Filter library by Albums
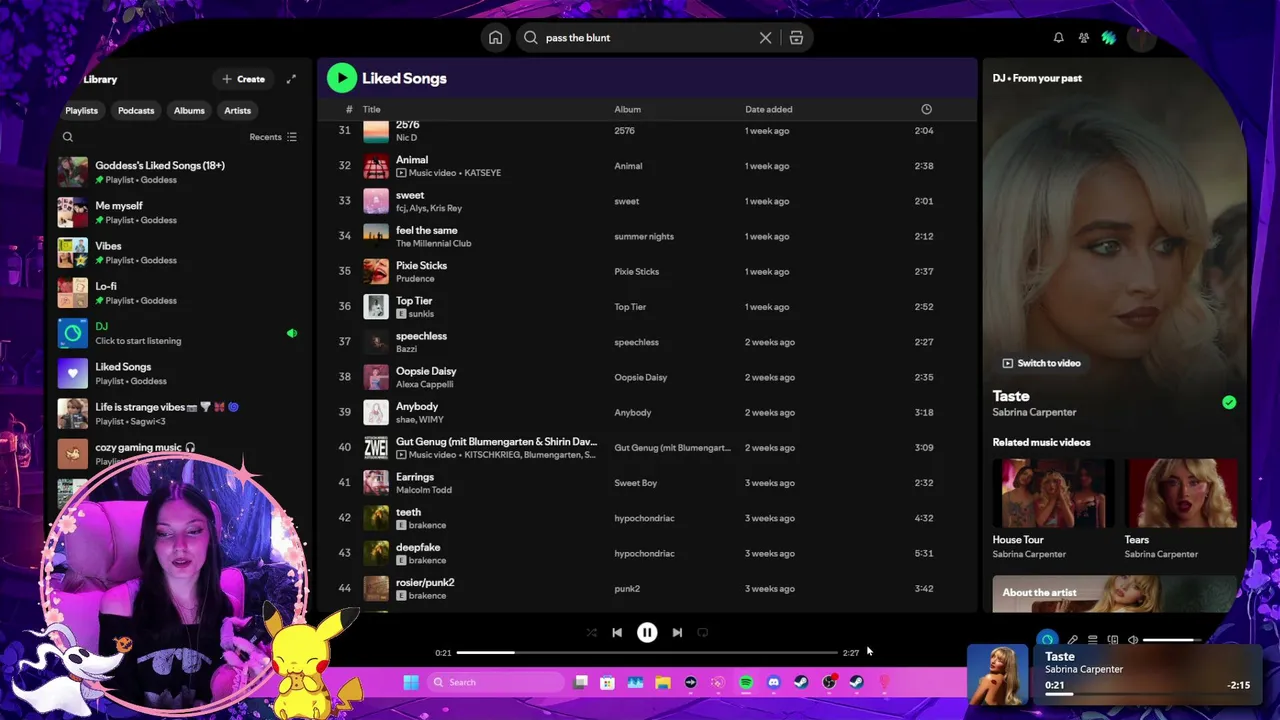Screen dimensions: 1280x720 [x=189, y=111]
